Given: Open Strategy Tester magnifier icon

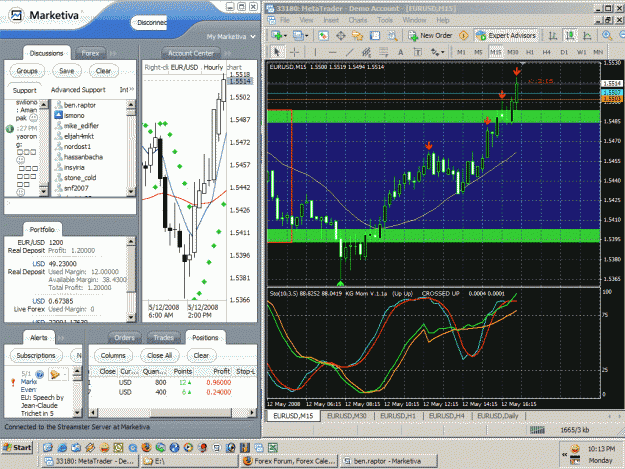Looking at the screenshot, I should [393, 35].
